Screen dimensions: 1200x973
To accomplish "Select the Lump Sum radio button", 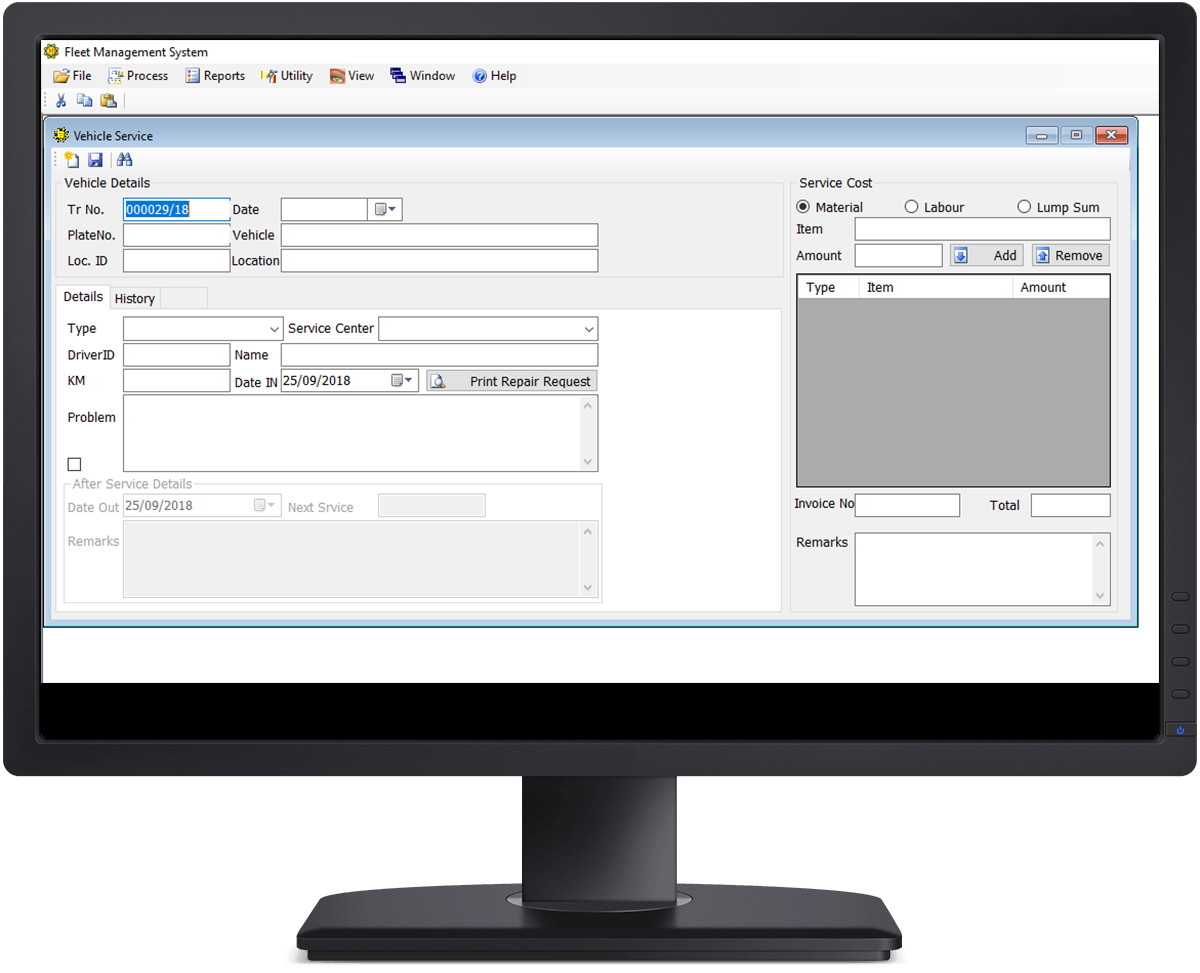I will point(1024,207).
